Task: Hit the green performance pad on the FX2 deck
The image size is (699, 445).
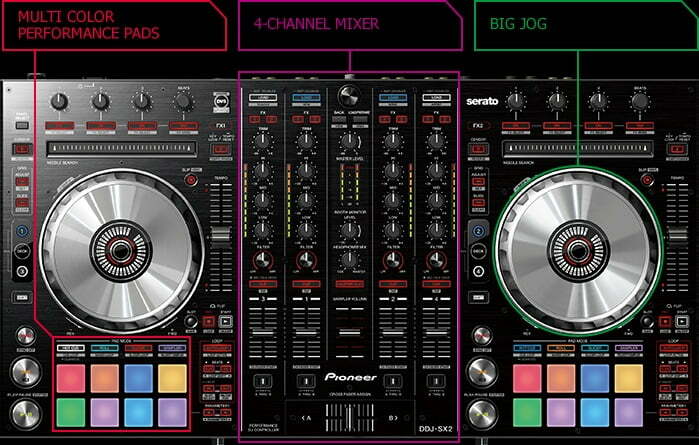Action: [x=527, y=412]
